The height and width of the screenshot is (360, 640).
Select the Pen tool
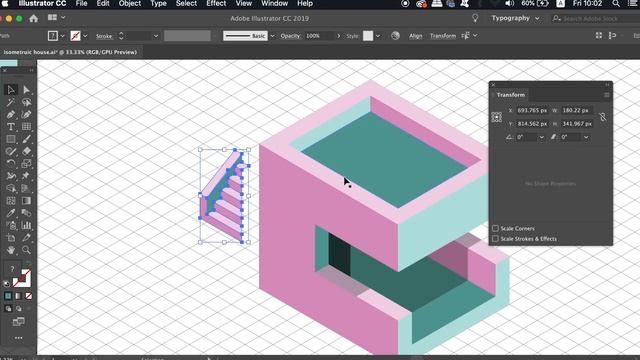(11, 115)
